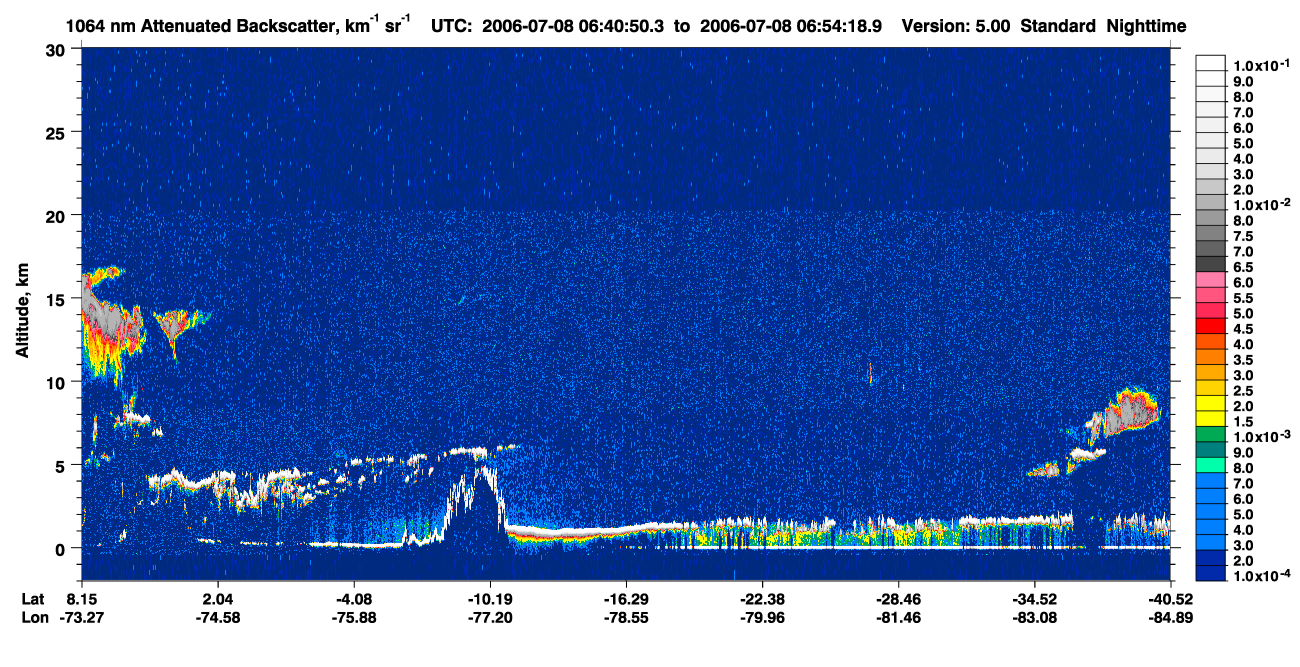The image size is (1300, 667).
Task: Click latitude value "-4.08"
Action: pyautogui.click(x=353, y=599)
